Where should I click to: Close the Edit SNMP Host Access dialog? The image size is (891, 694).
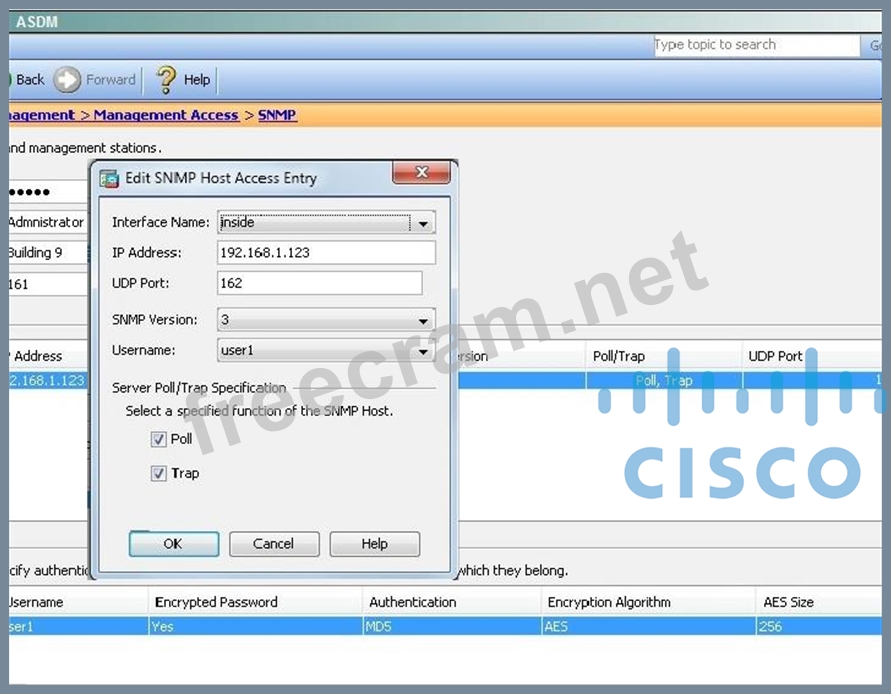[421, 173]
